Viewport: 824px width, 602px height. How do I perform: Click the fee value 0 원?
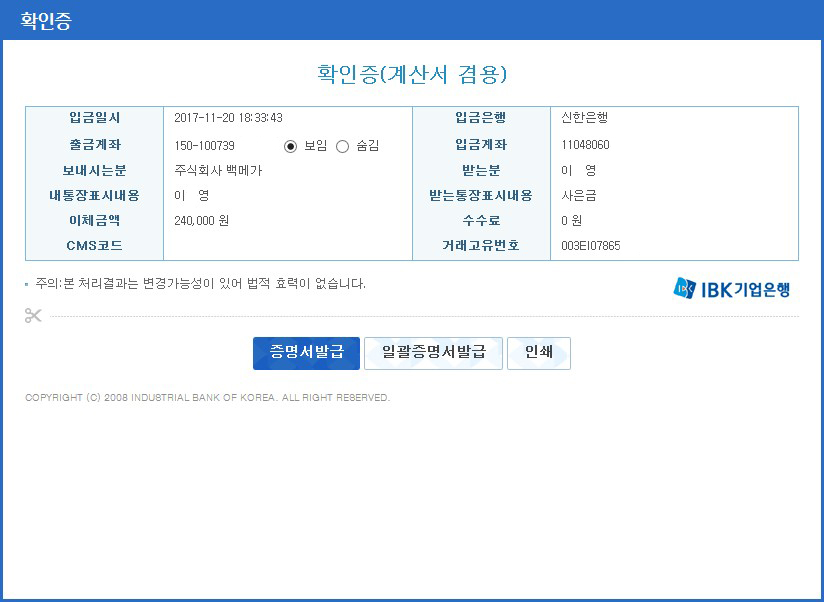(x=571, y=220)
